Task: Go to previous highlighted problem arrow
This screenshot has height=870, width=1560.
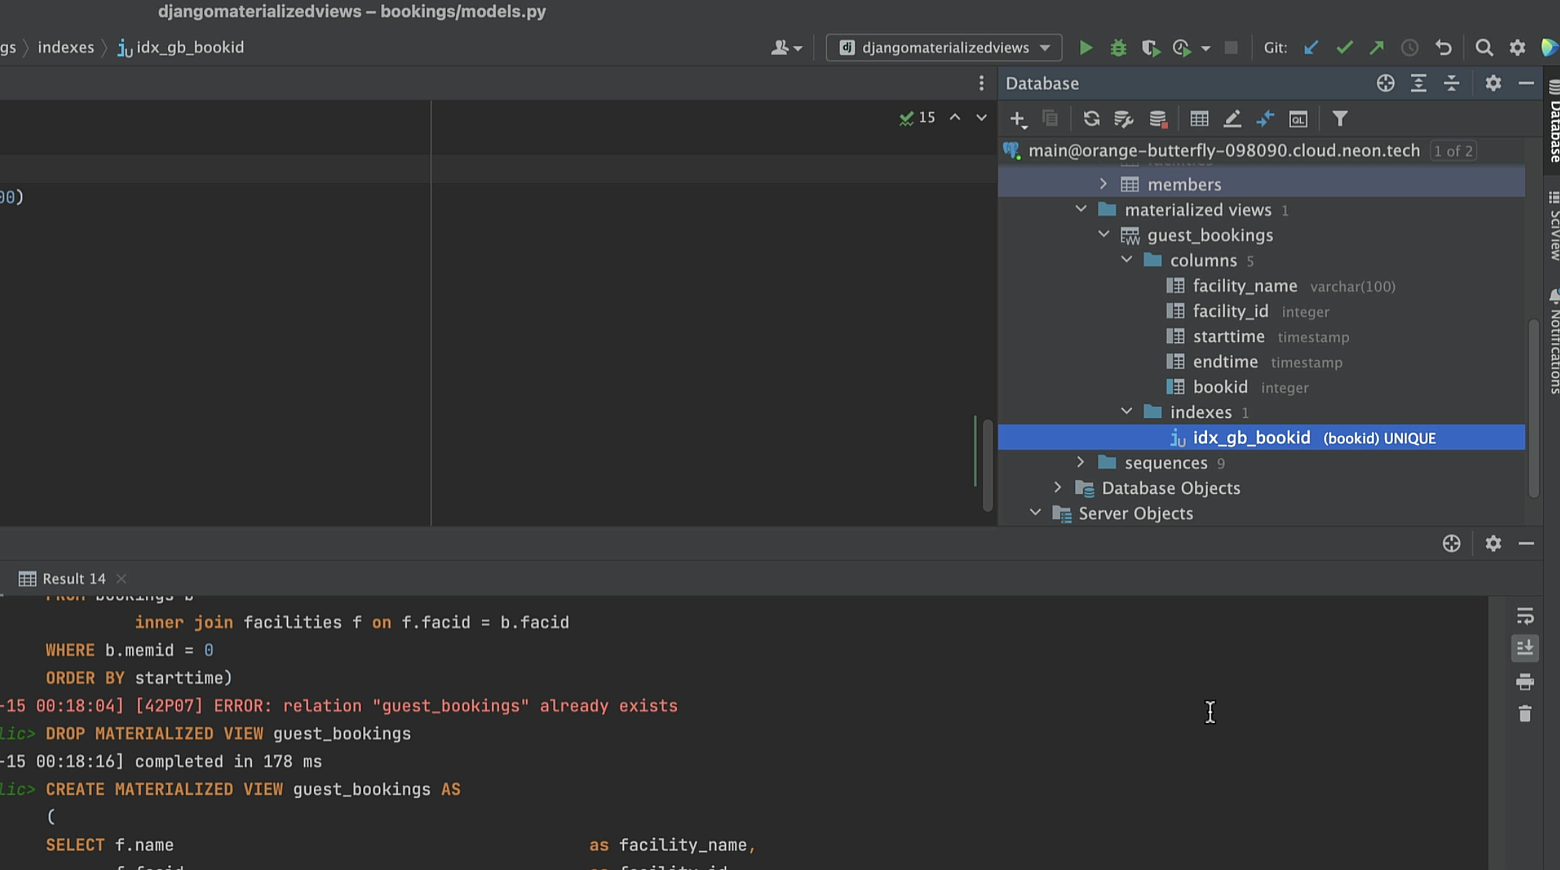Action: pos(955,118)
